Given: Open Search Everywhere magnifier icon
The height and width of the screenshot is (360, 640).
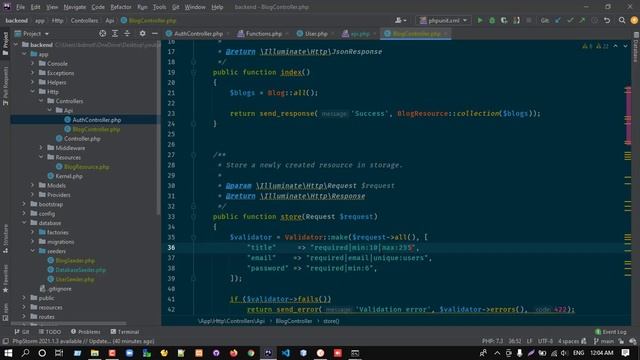Looking at the screenshot, I should [x=622, y=20].
